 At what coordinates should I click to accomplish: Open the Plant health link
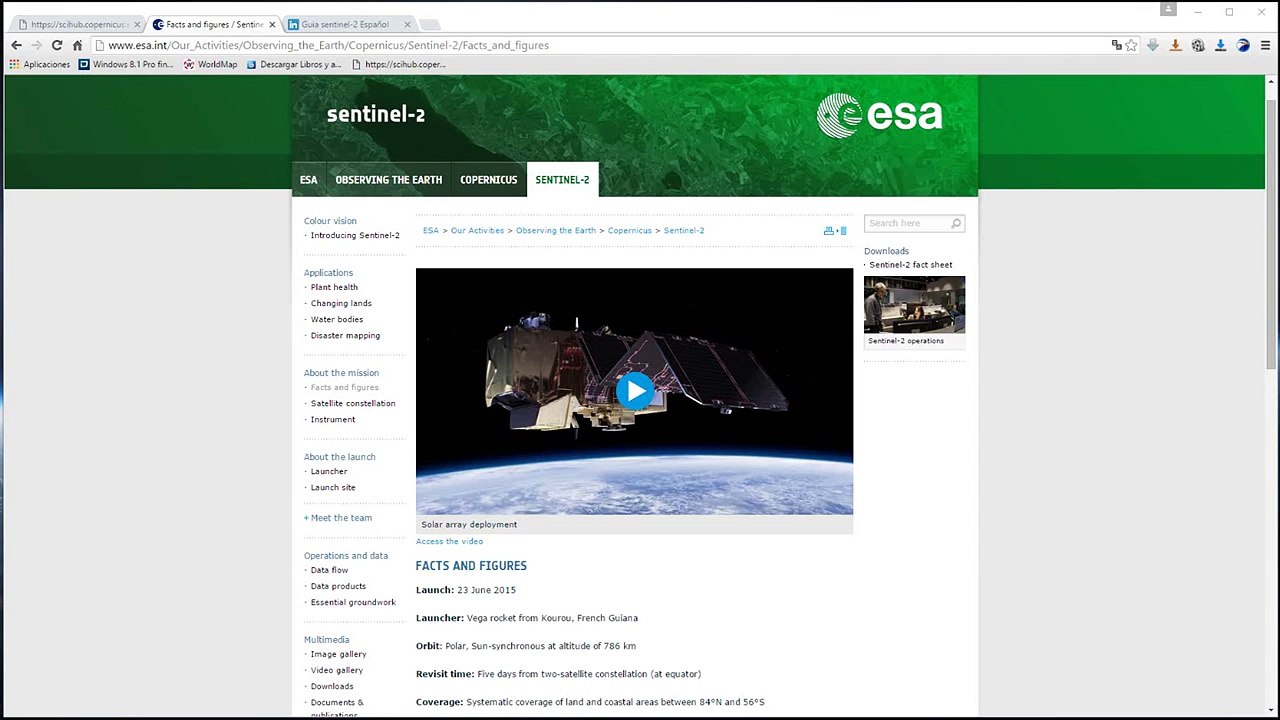(x=334, y=287)
